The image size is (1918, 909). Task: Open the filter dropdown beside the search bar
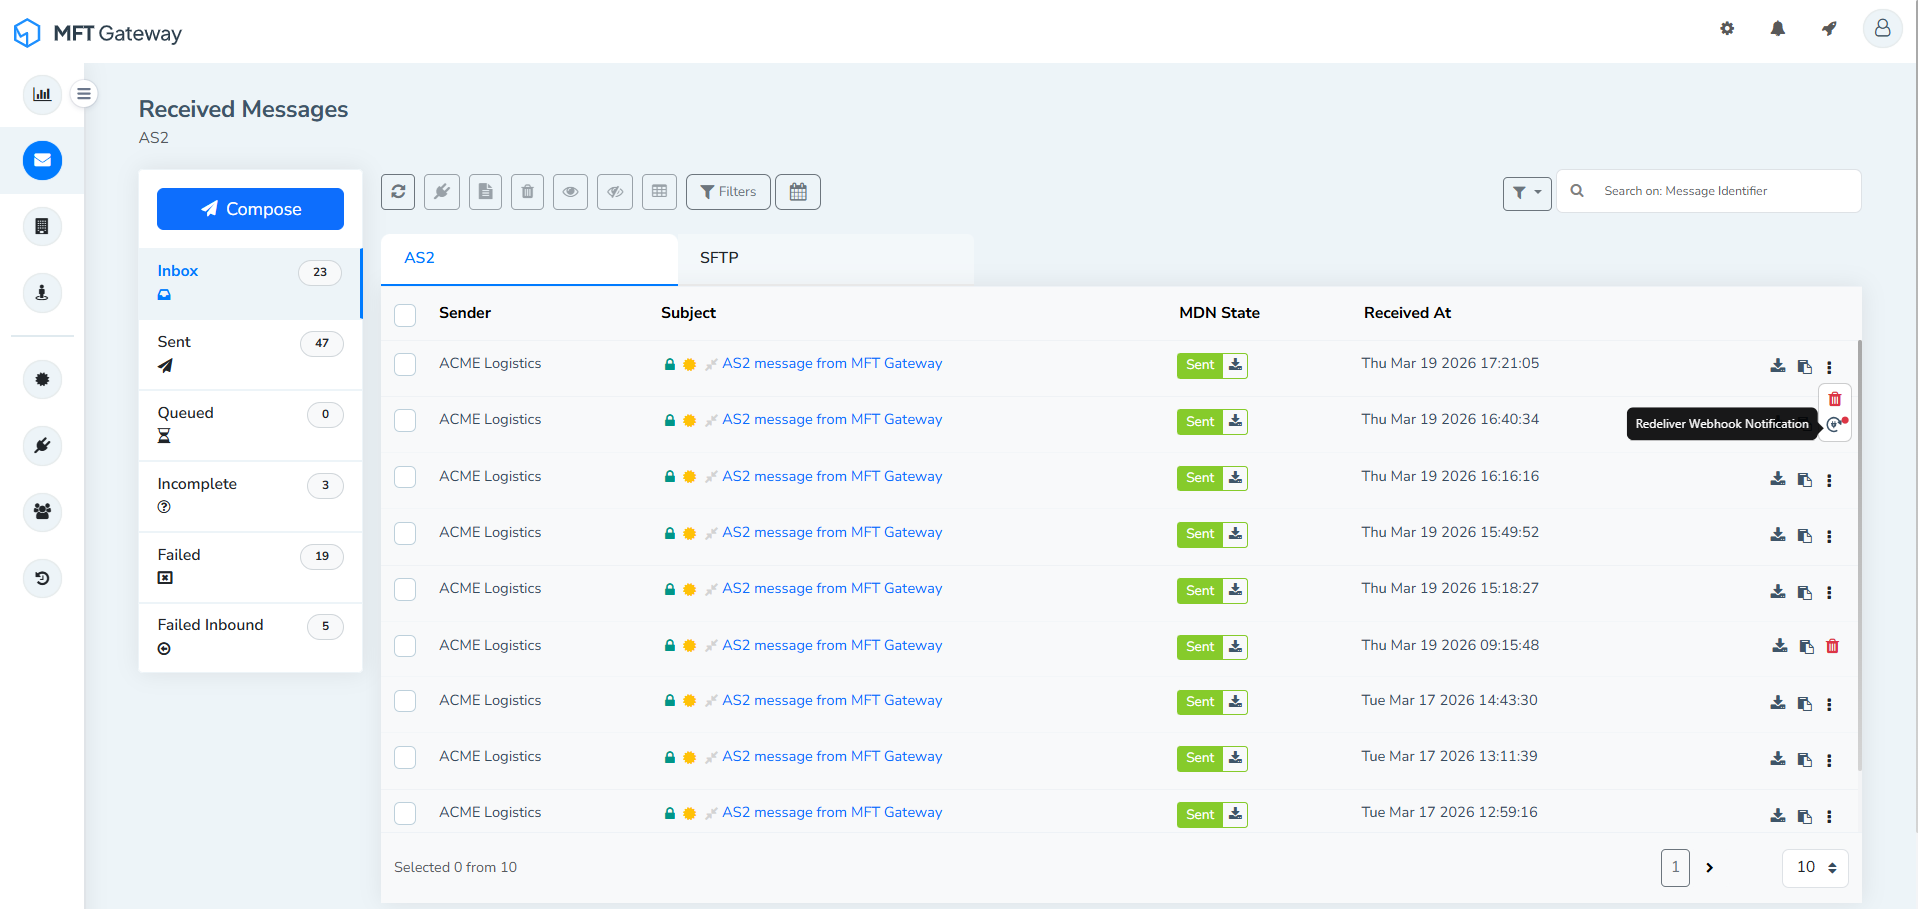tap(1526, 193)
